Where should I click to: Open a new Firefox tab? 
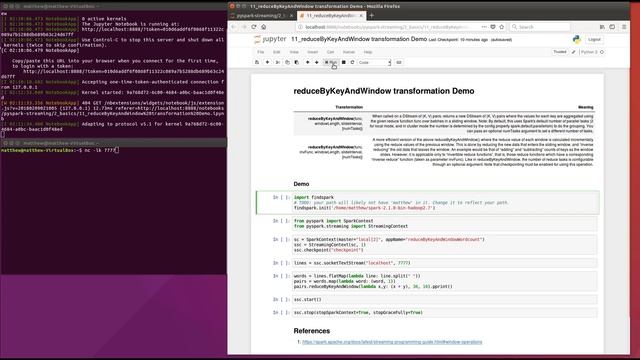371,16
